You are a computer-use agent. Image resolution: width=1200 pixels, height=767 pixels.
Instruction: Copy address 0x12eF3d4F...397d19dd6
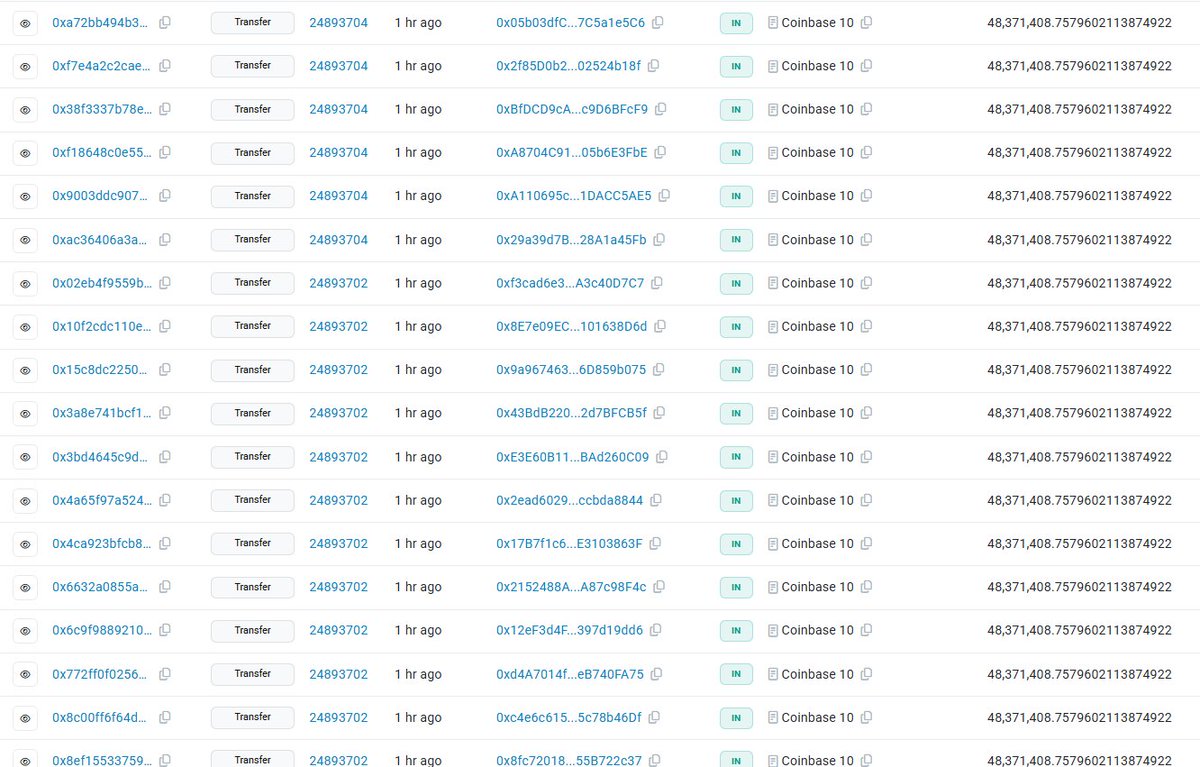point(656,631)
